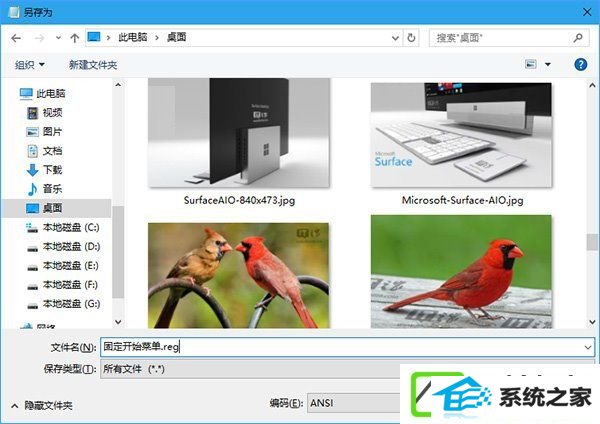The width and height of the screenshot is (600, 424).
Task: Open the 组织 menu
Action: [x=29, y=65]
